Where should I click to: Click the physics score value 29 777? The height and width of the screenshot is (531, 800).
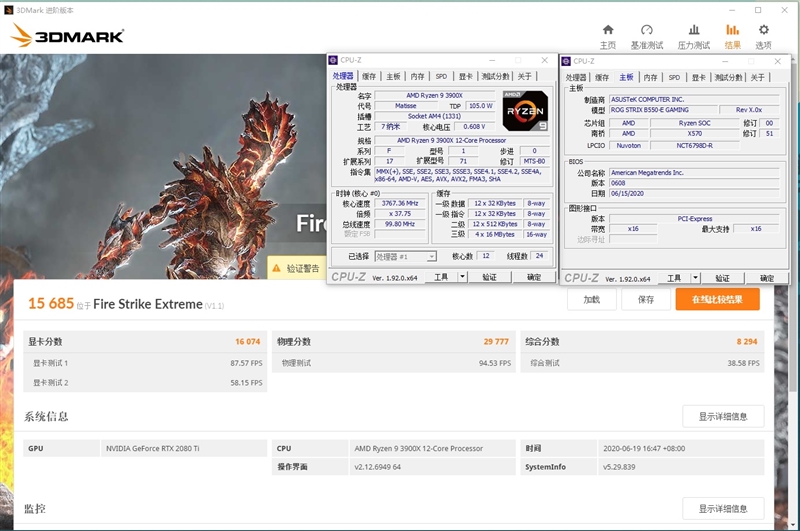click(496, 342)
